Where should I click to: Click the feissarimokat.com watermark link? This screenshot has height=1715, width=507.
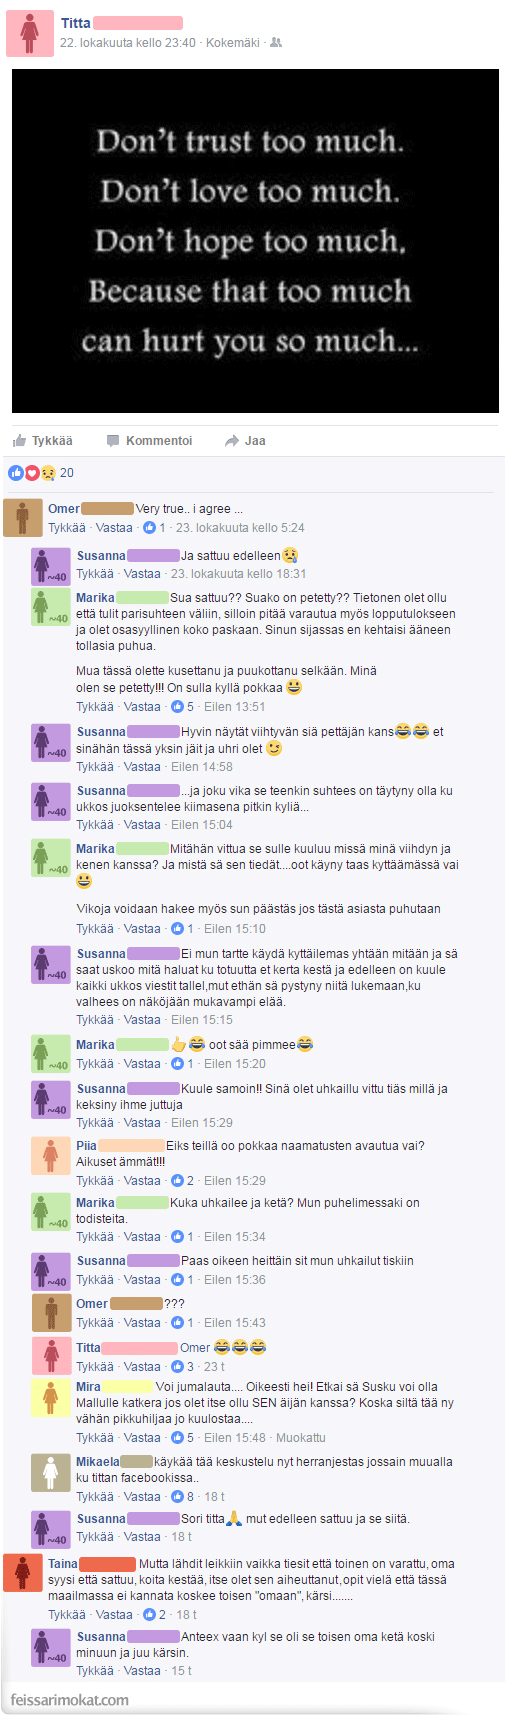coord(69,1700)
